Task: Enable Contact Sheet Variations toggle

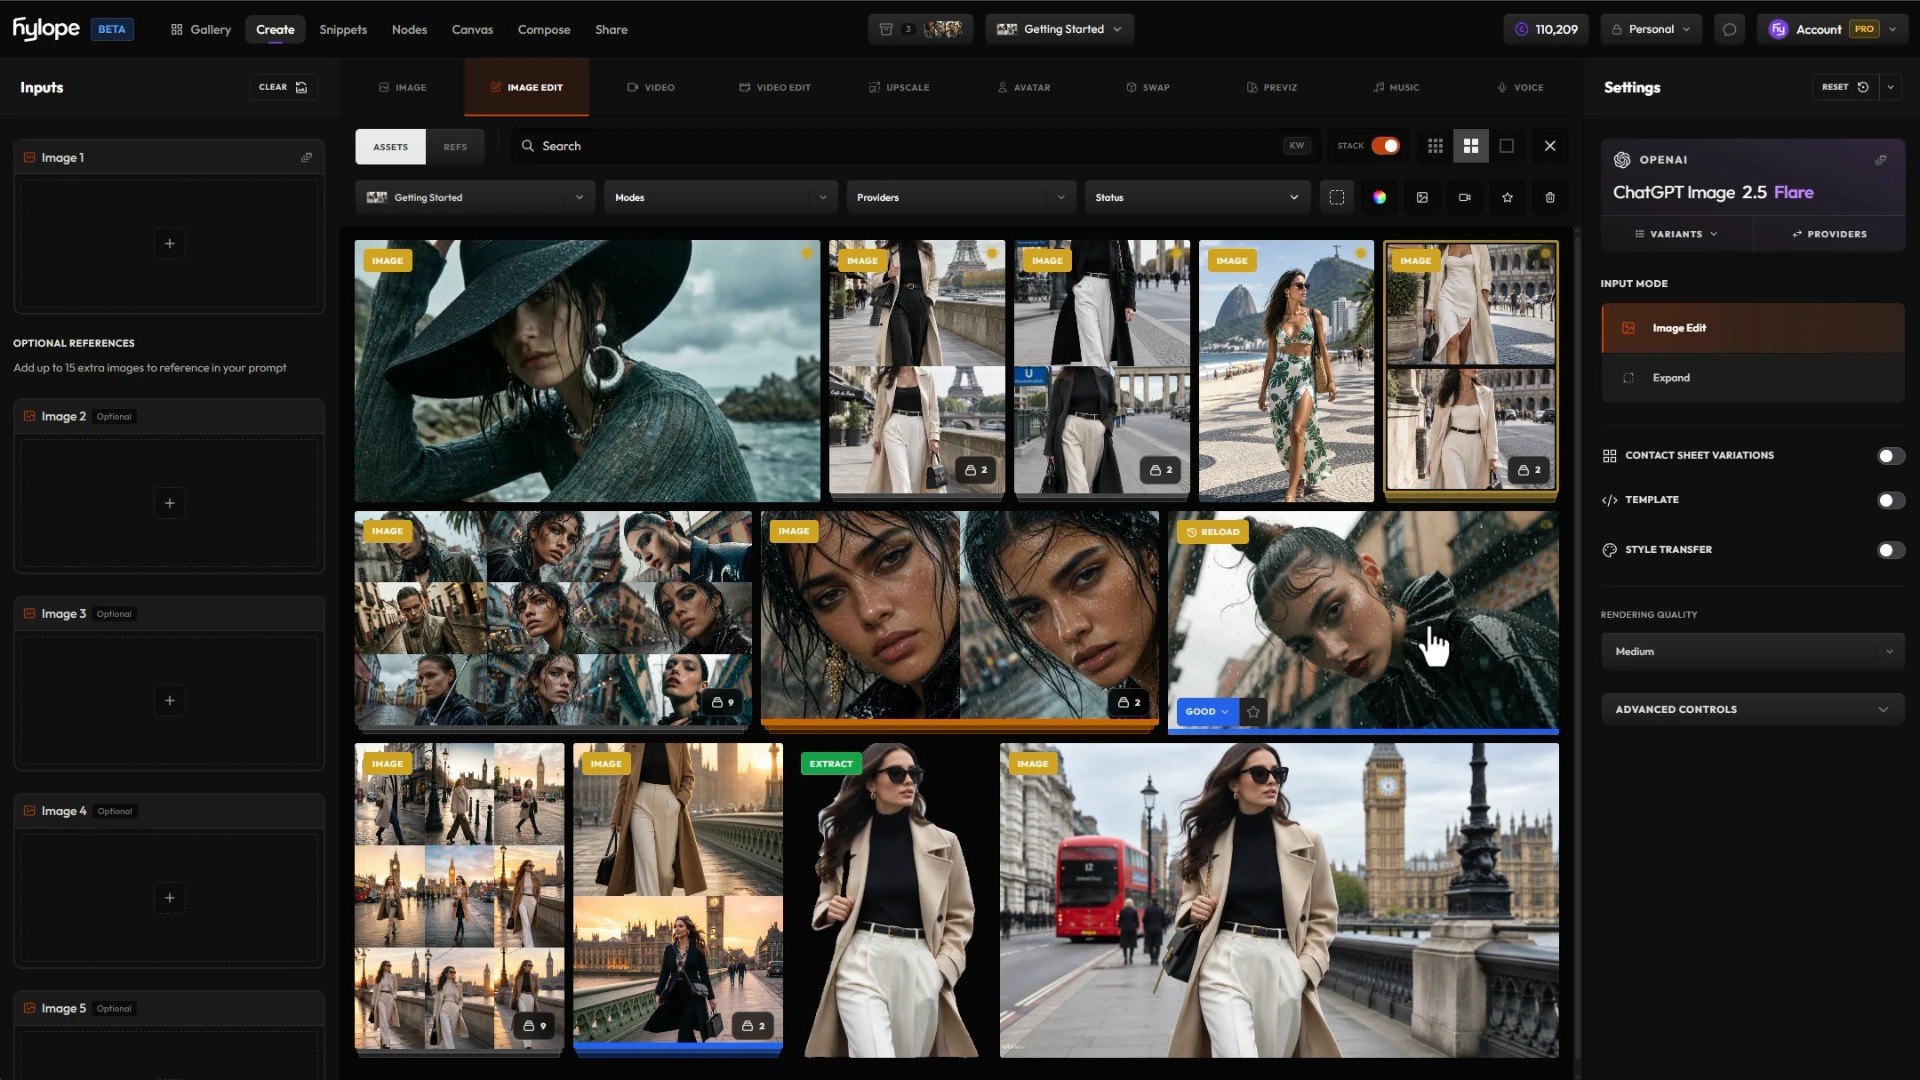Action: pyautogui.click(x=1890, y=456)
